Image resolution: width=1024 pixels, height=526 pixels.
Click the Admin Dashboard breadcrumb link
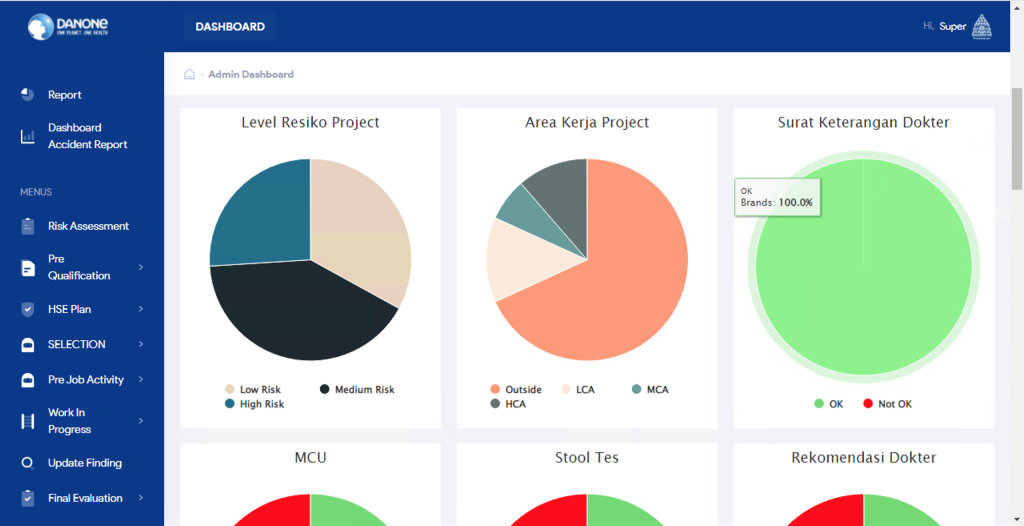pos(251,74)
